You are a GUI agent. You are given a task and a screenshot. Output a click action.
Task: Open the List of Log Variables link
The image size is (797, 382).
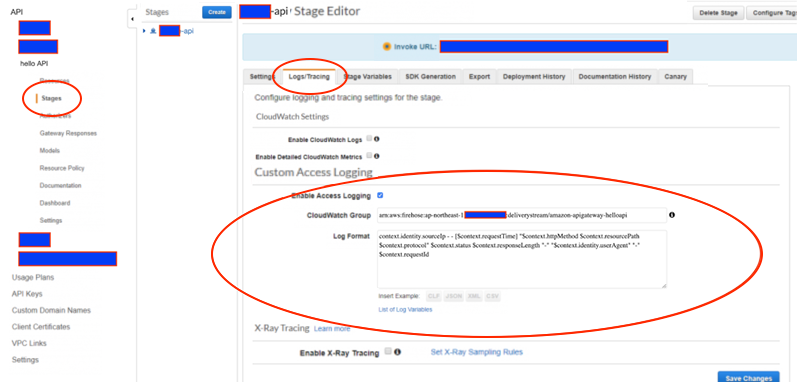pyautogui.click(x=405, y=309)
